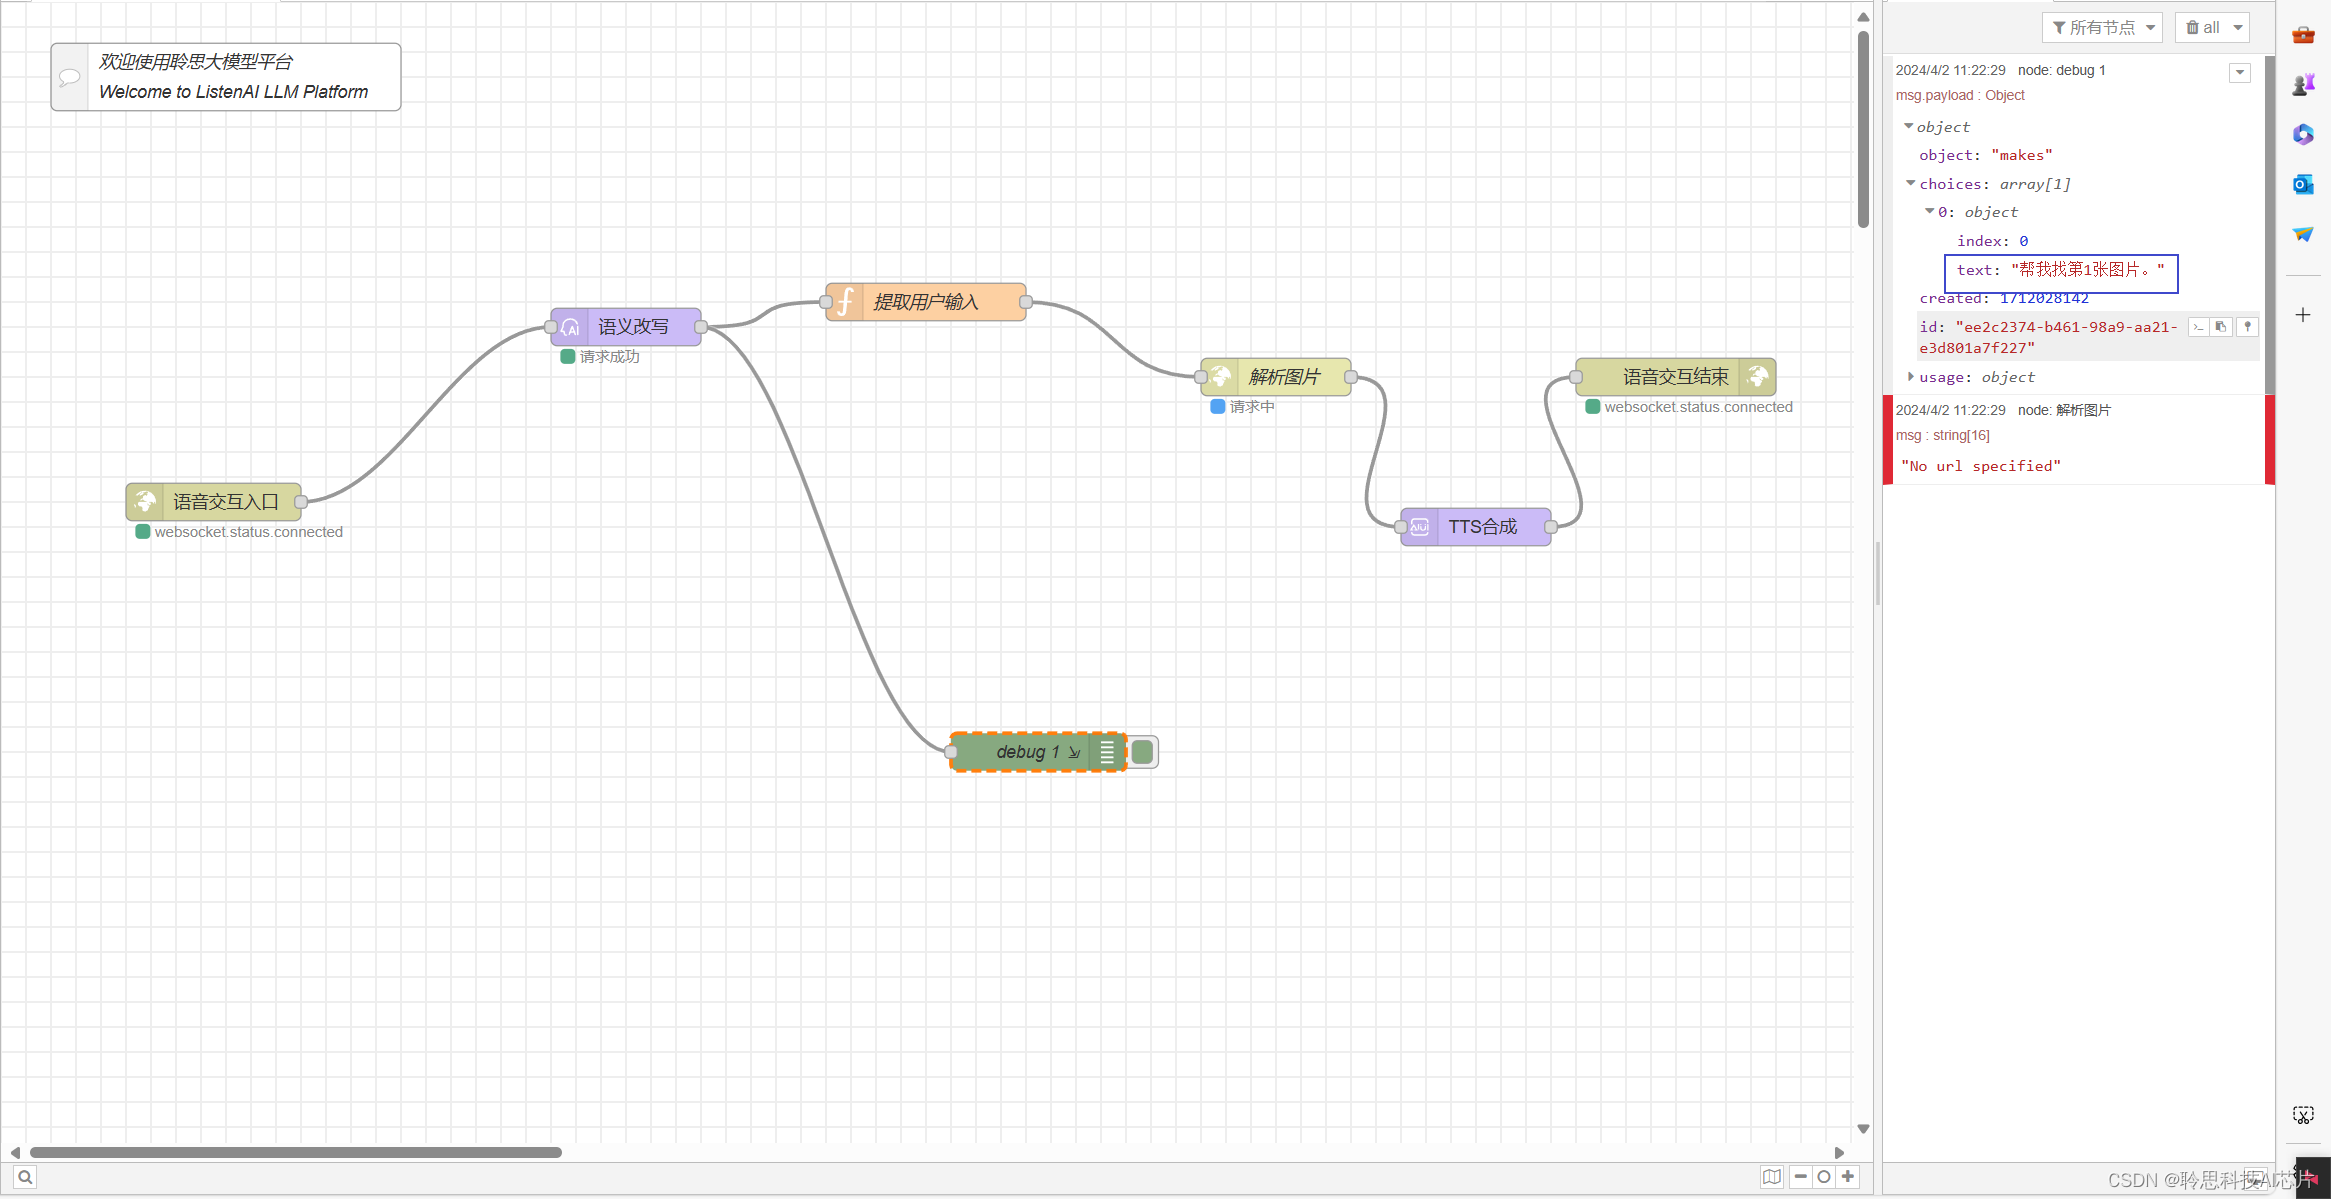Viewport: 2331px width, 1199px height.
Task: Expand the usage object in debug output
Action: point(1911,377)
